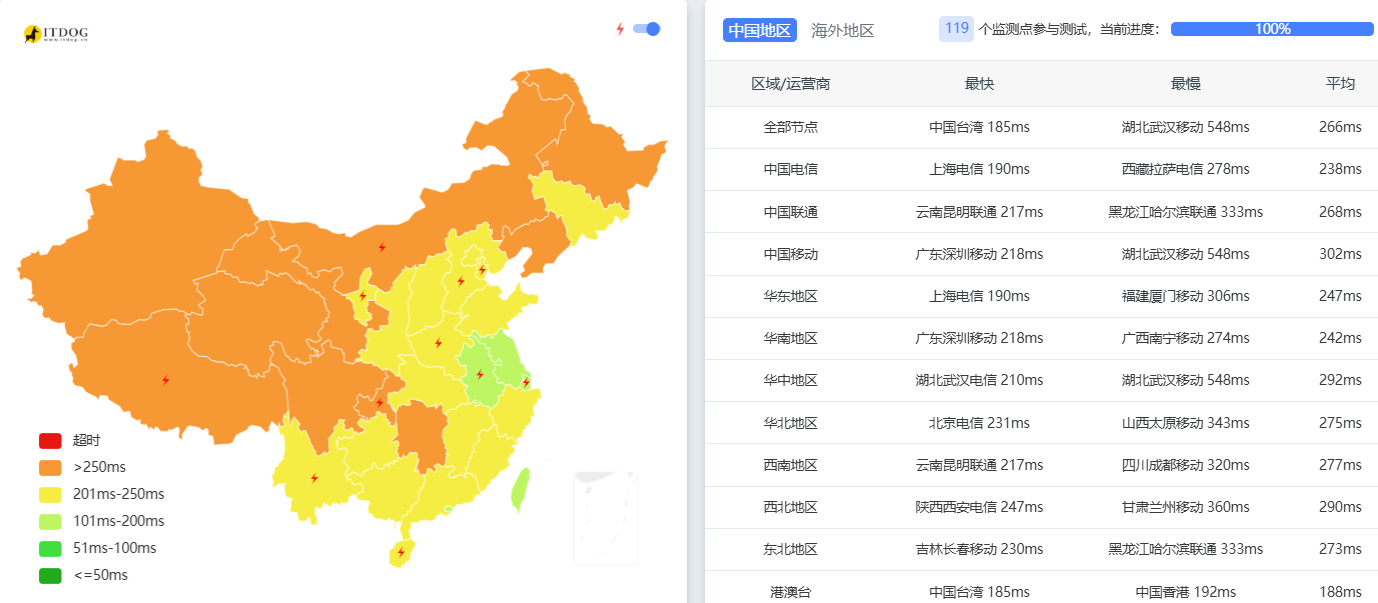
Task: Click the lightning marker on Hainan island
Action: point(401,552)
